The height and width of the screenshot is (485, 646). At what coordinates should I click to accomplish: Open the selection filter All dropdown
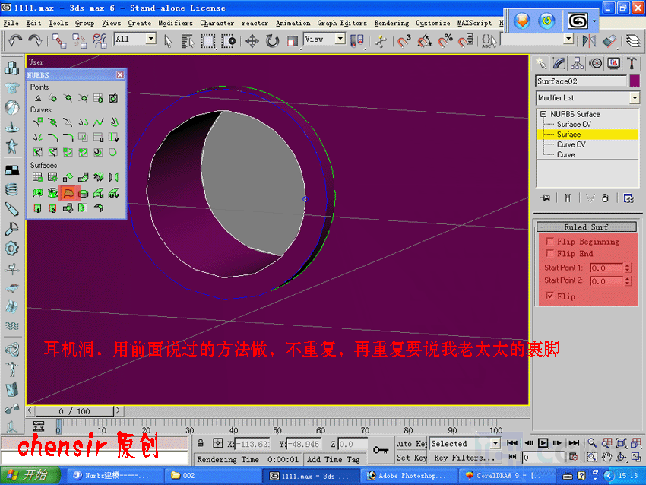pos(151,39)
